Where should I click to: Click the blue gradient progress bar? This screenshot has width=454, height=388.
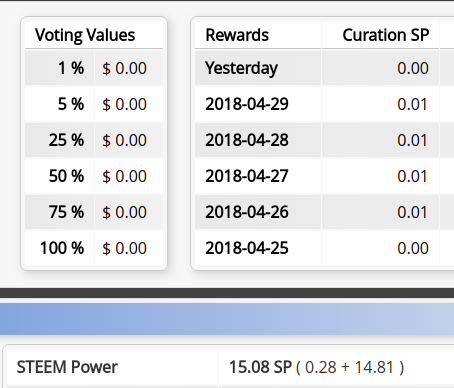(227, 319)
